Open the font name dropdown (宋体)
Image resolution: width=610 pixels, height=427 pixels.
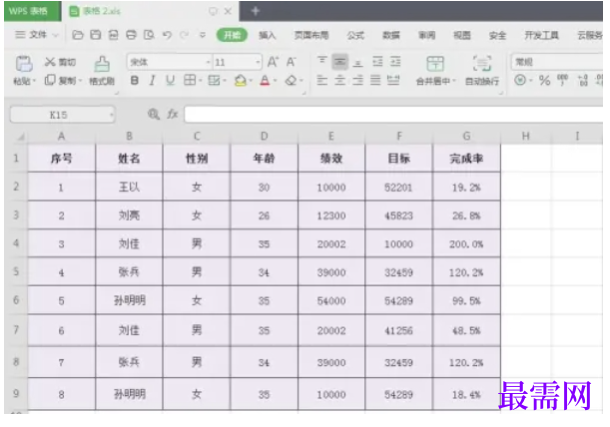pyautogui.click(x=208, y=62)
